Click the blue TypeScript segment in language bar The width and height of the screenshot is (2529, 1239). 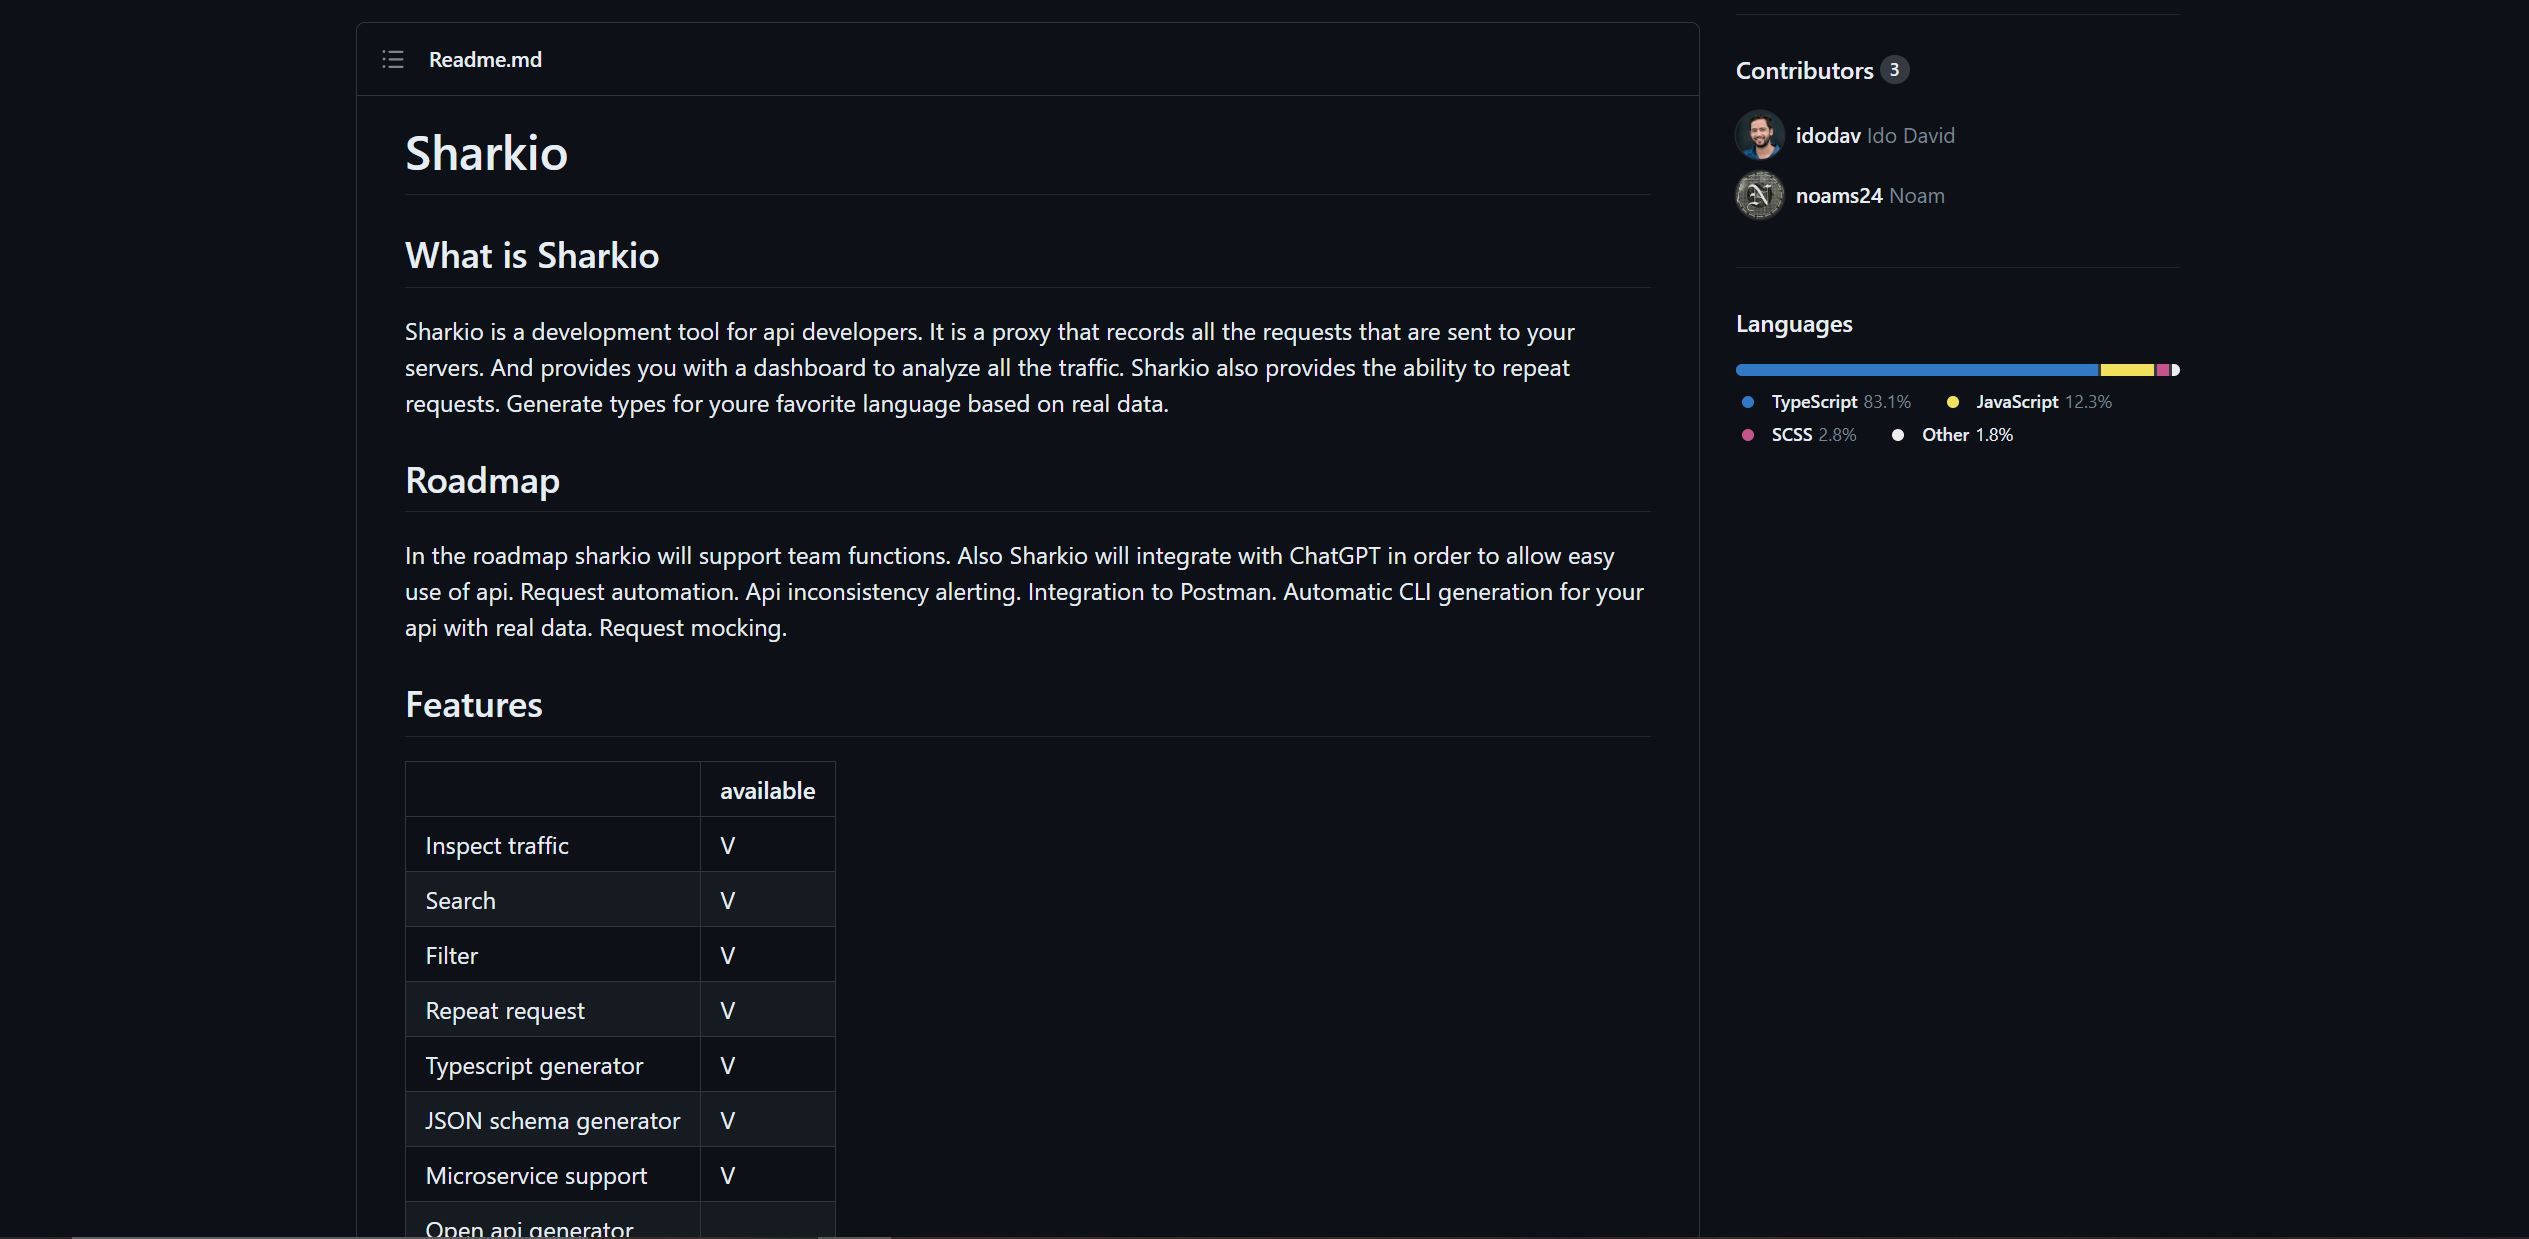tap(1916, 370)
